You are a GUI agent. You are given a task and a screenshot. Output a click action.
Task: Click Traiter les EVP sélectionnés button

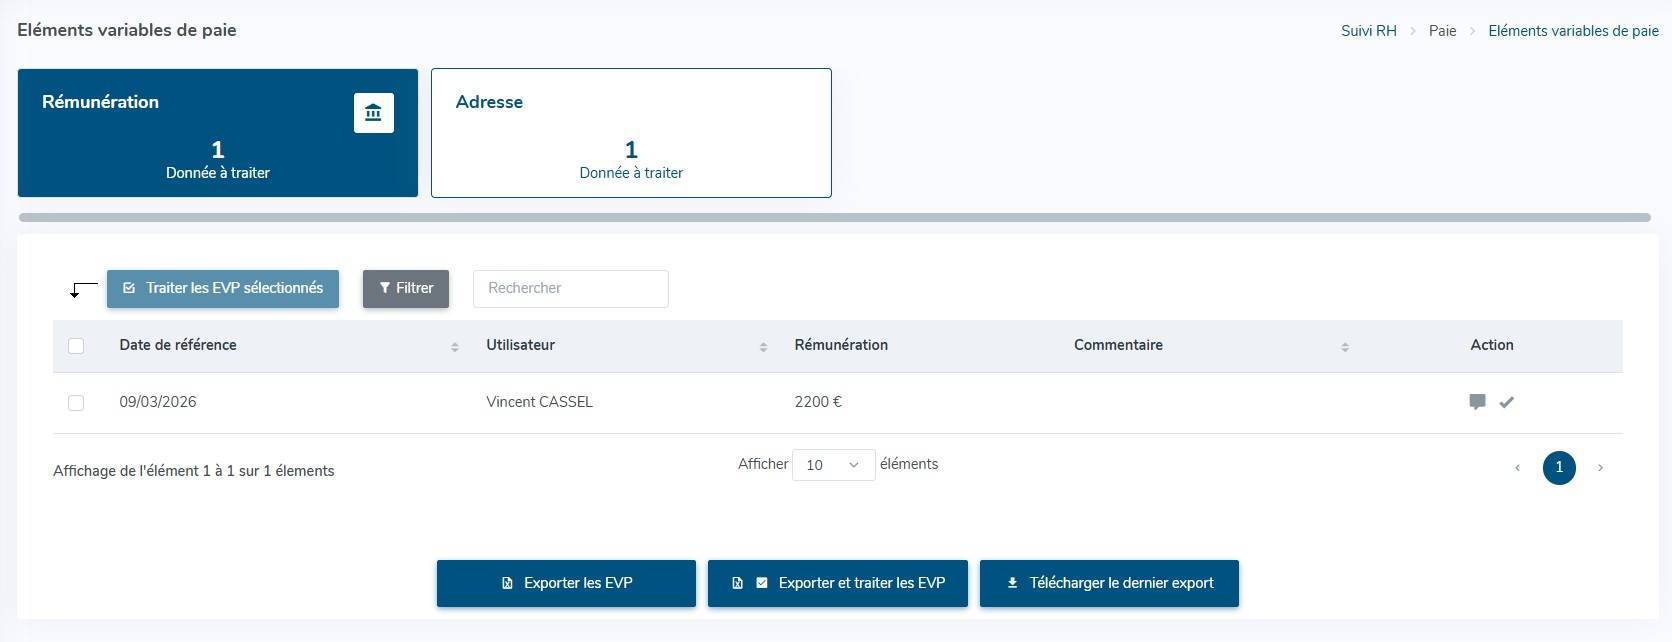coord(223,288)
